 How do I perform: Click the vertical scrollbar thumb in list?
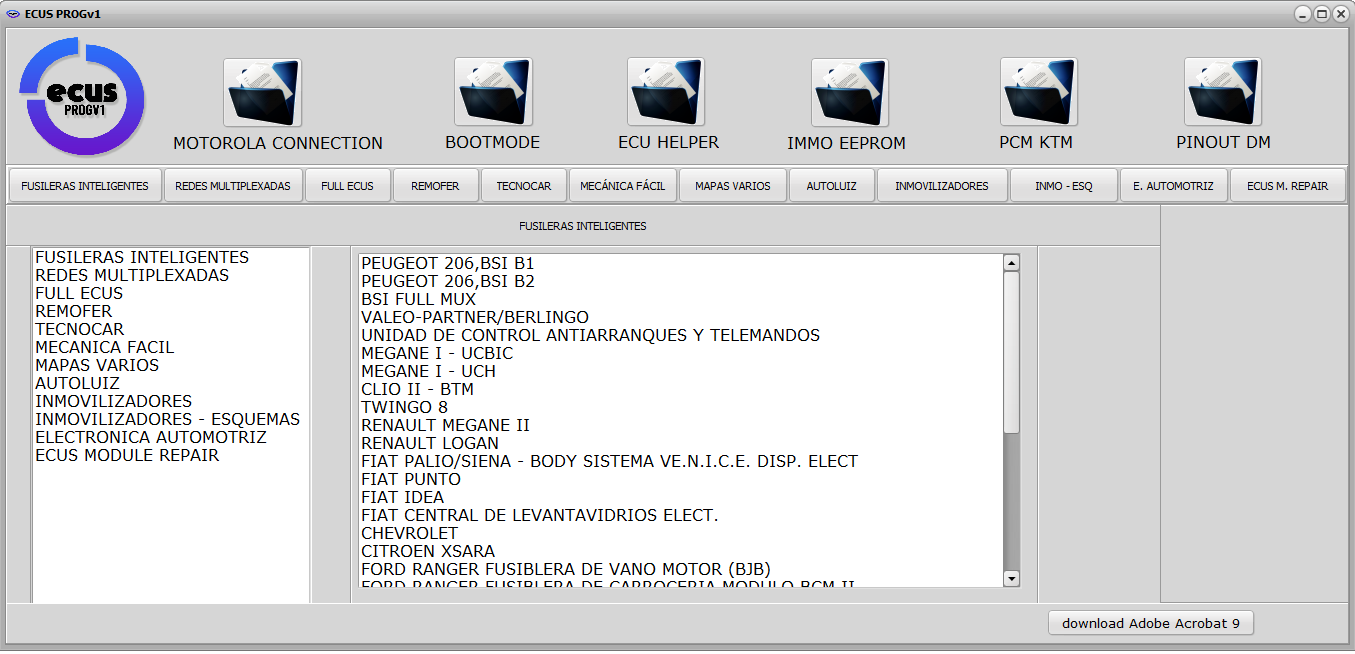pyautogui.click(x=1011, y=352)
